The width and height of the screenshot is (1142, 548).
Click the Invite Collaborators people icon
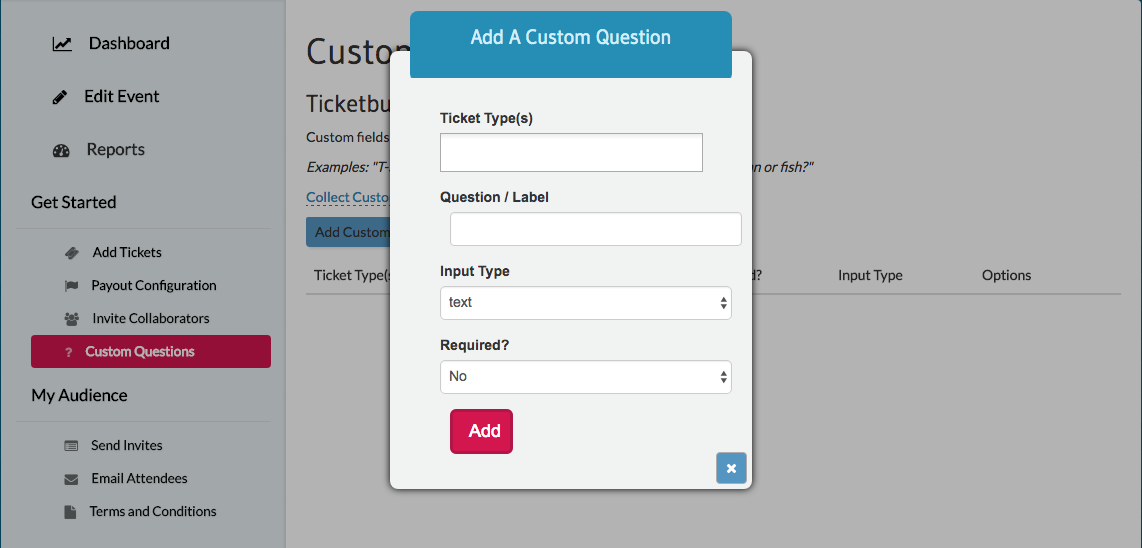pyautogui.click(x=71, y=318)
